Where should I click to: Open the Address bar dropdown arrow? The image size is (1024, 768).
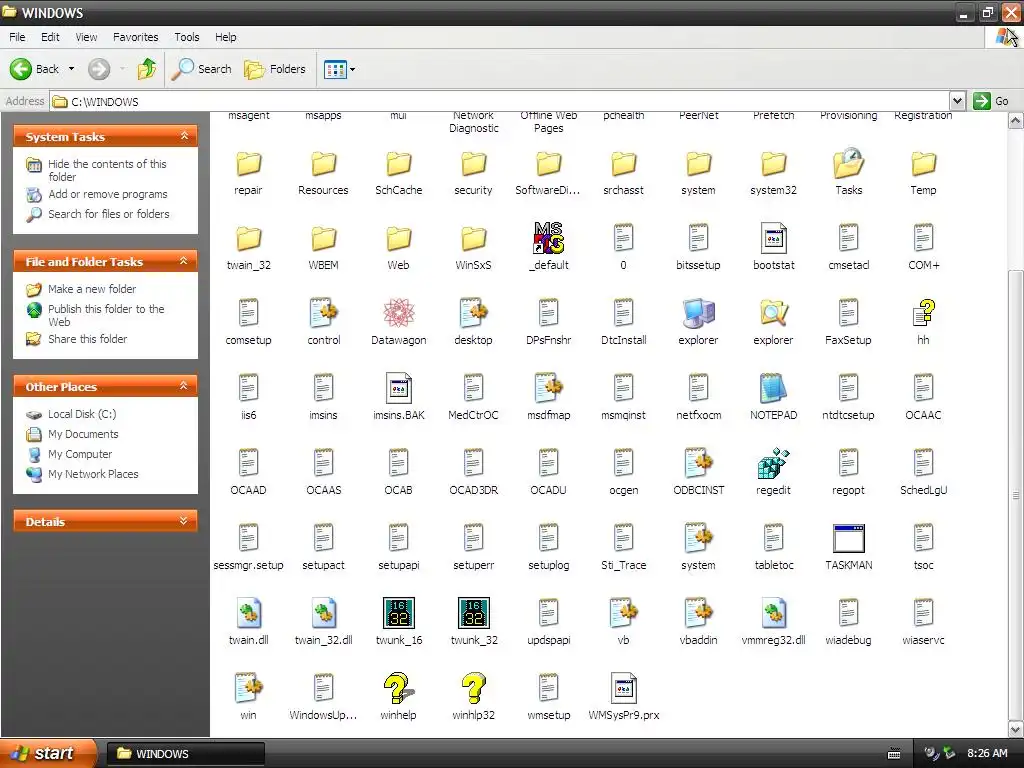957,101
